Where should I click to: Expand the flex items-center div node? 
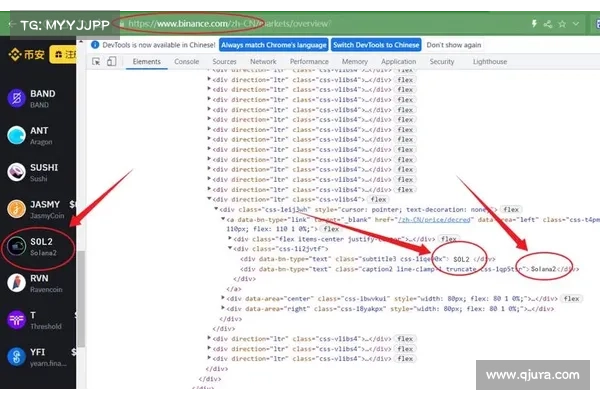pos(230,238)
